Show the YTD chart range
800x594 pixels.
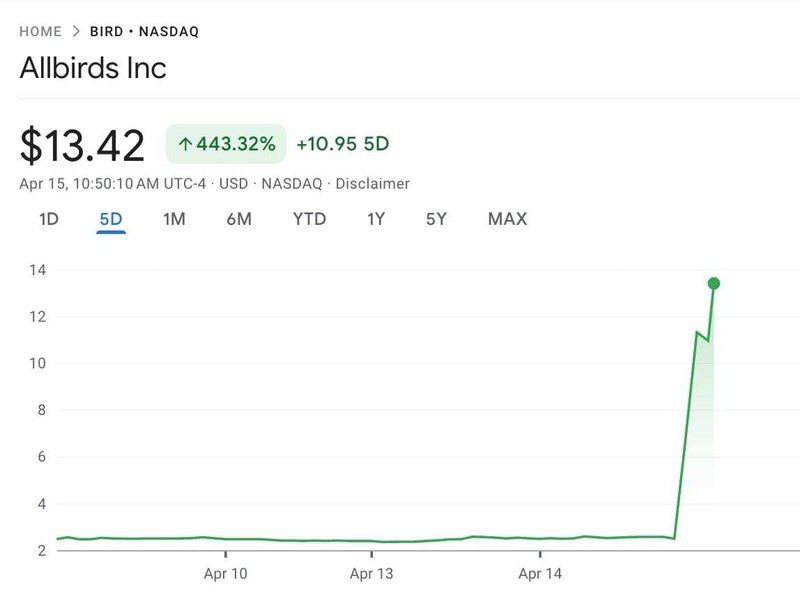coord(309,219)
